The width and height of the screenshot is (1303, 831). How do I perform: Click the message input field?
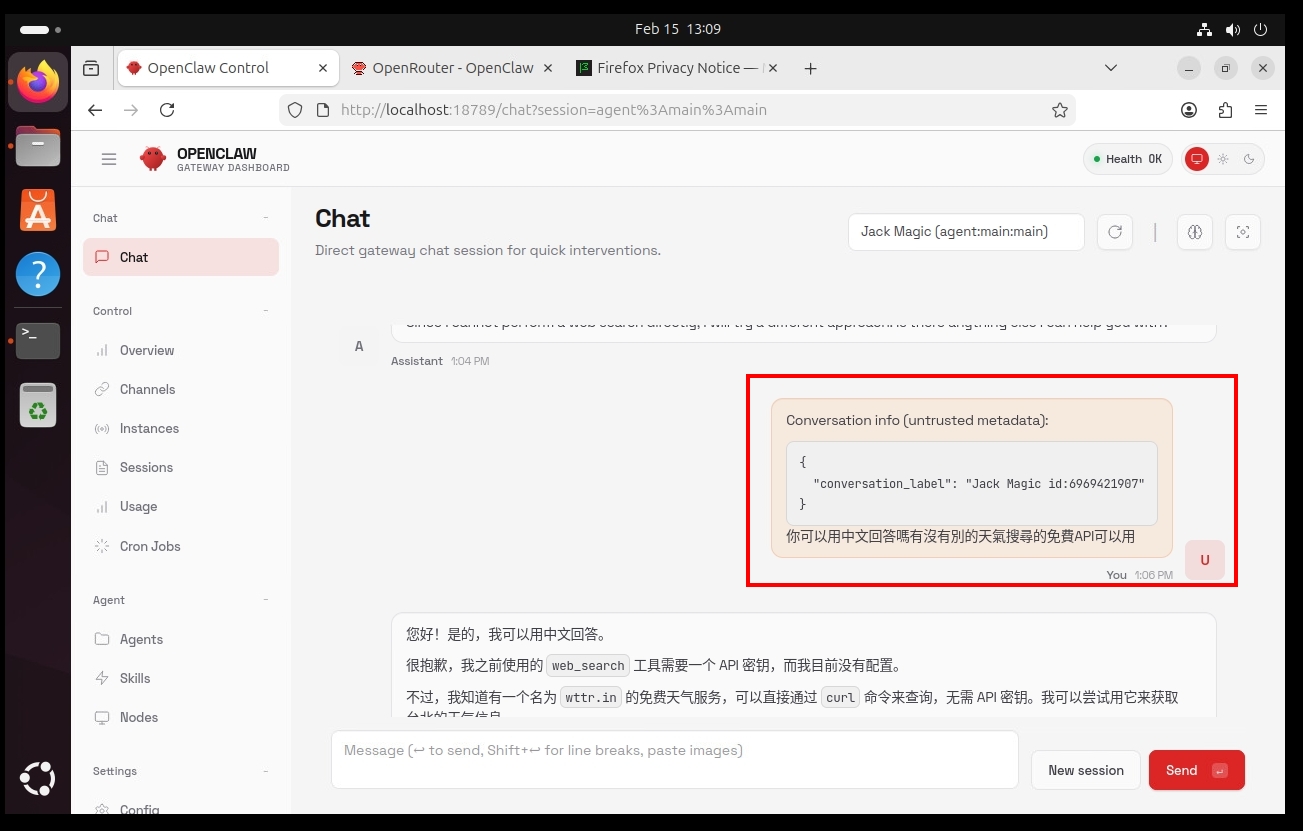[674, 759]
